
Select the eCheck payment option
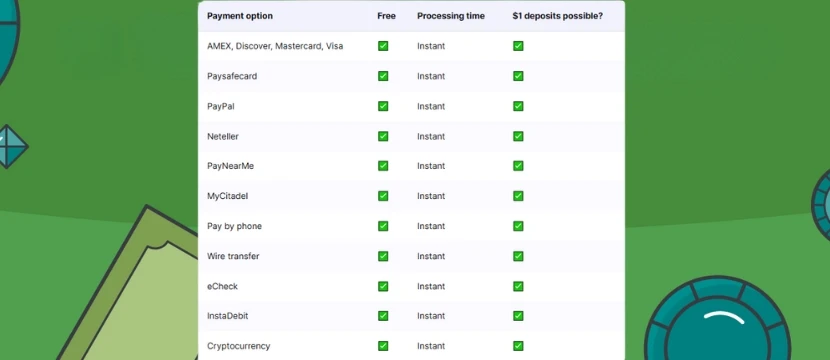coord(222,286)
